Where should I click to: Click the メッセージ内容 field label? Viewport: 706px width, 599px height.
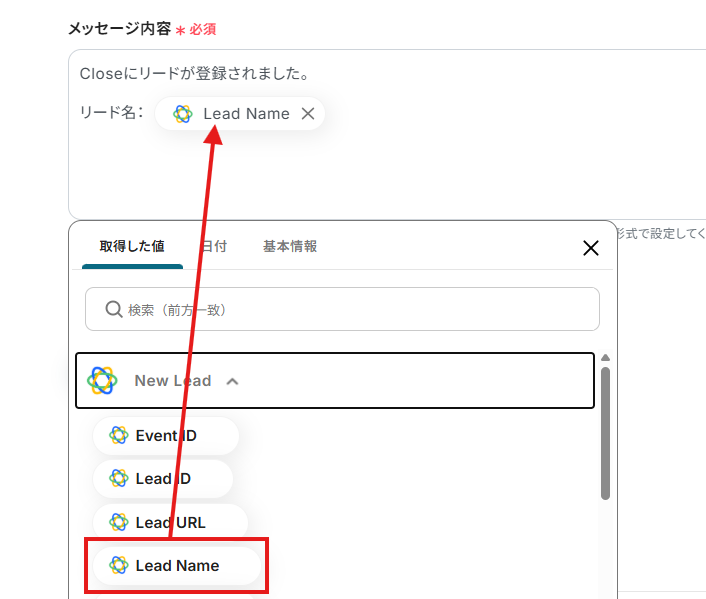point(119,29)
